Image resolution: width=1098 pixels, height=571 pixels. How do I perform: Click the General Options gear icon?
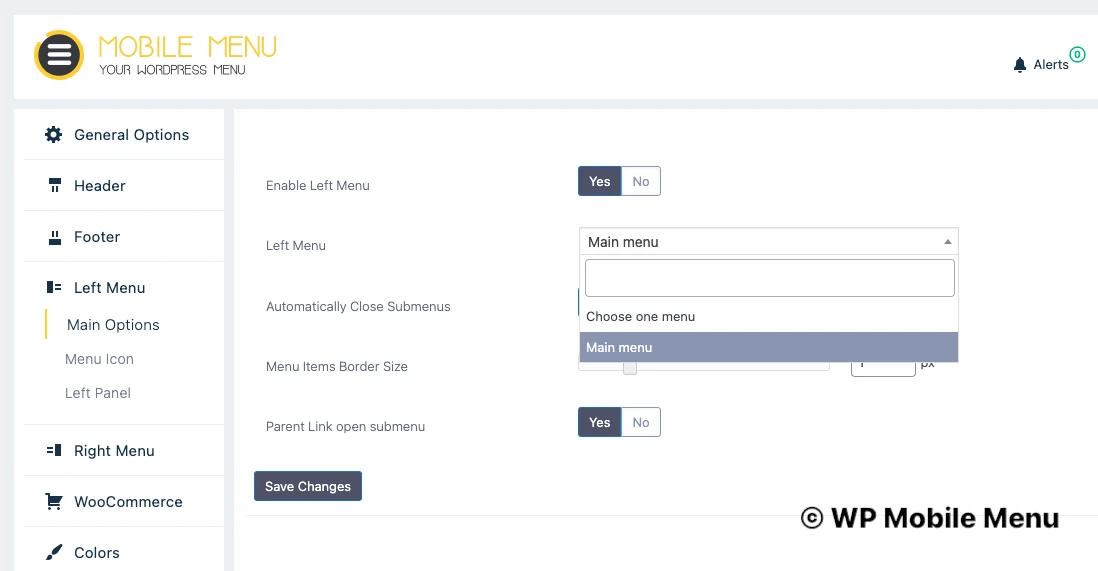[53, 135]
